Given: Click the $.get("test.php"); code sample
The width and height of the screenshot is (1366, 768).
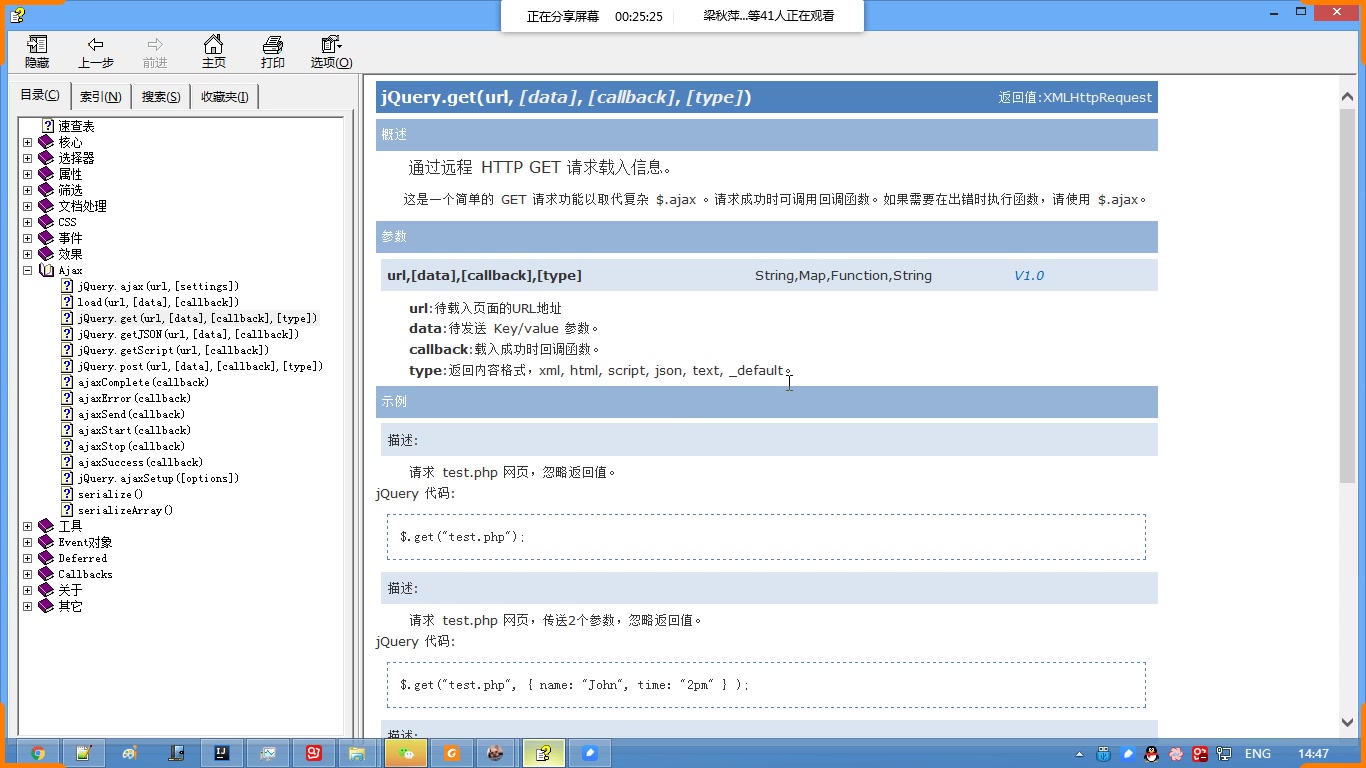Looking at the screenshot, I should (462, 537).
